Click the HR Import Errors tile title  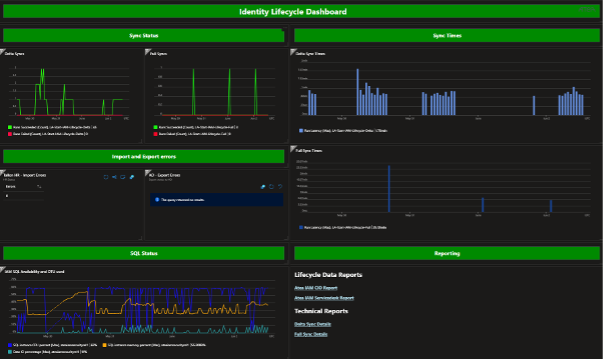pos(25,175)
